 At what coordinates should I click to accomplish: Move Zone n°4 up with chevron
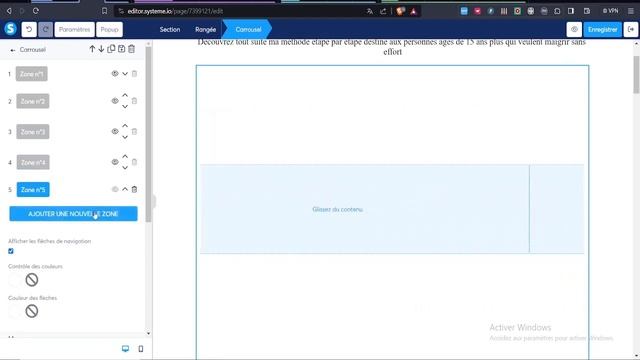(x=125, y=156)
